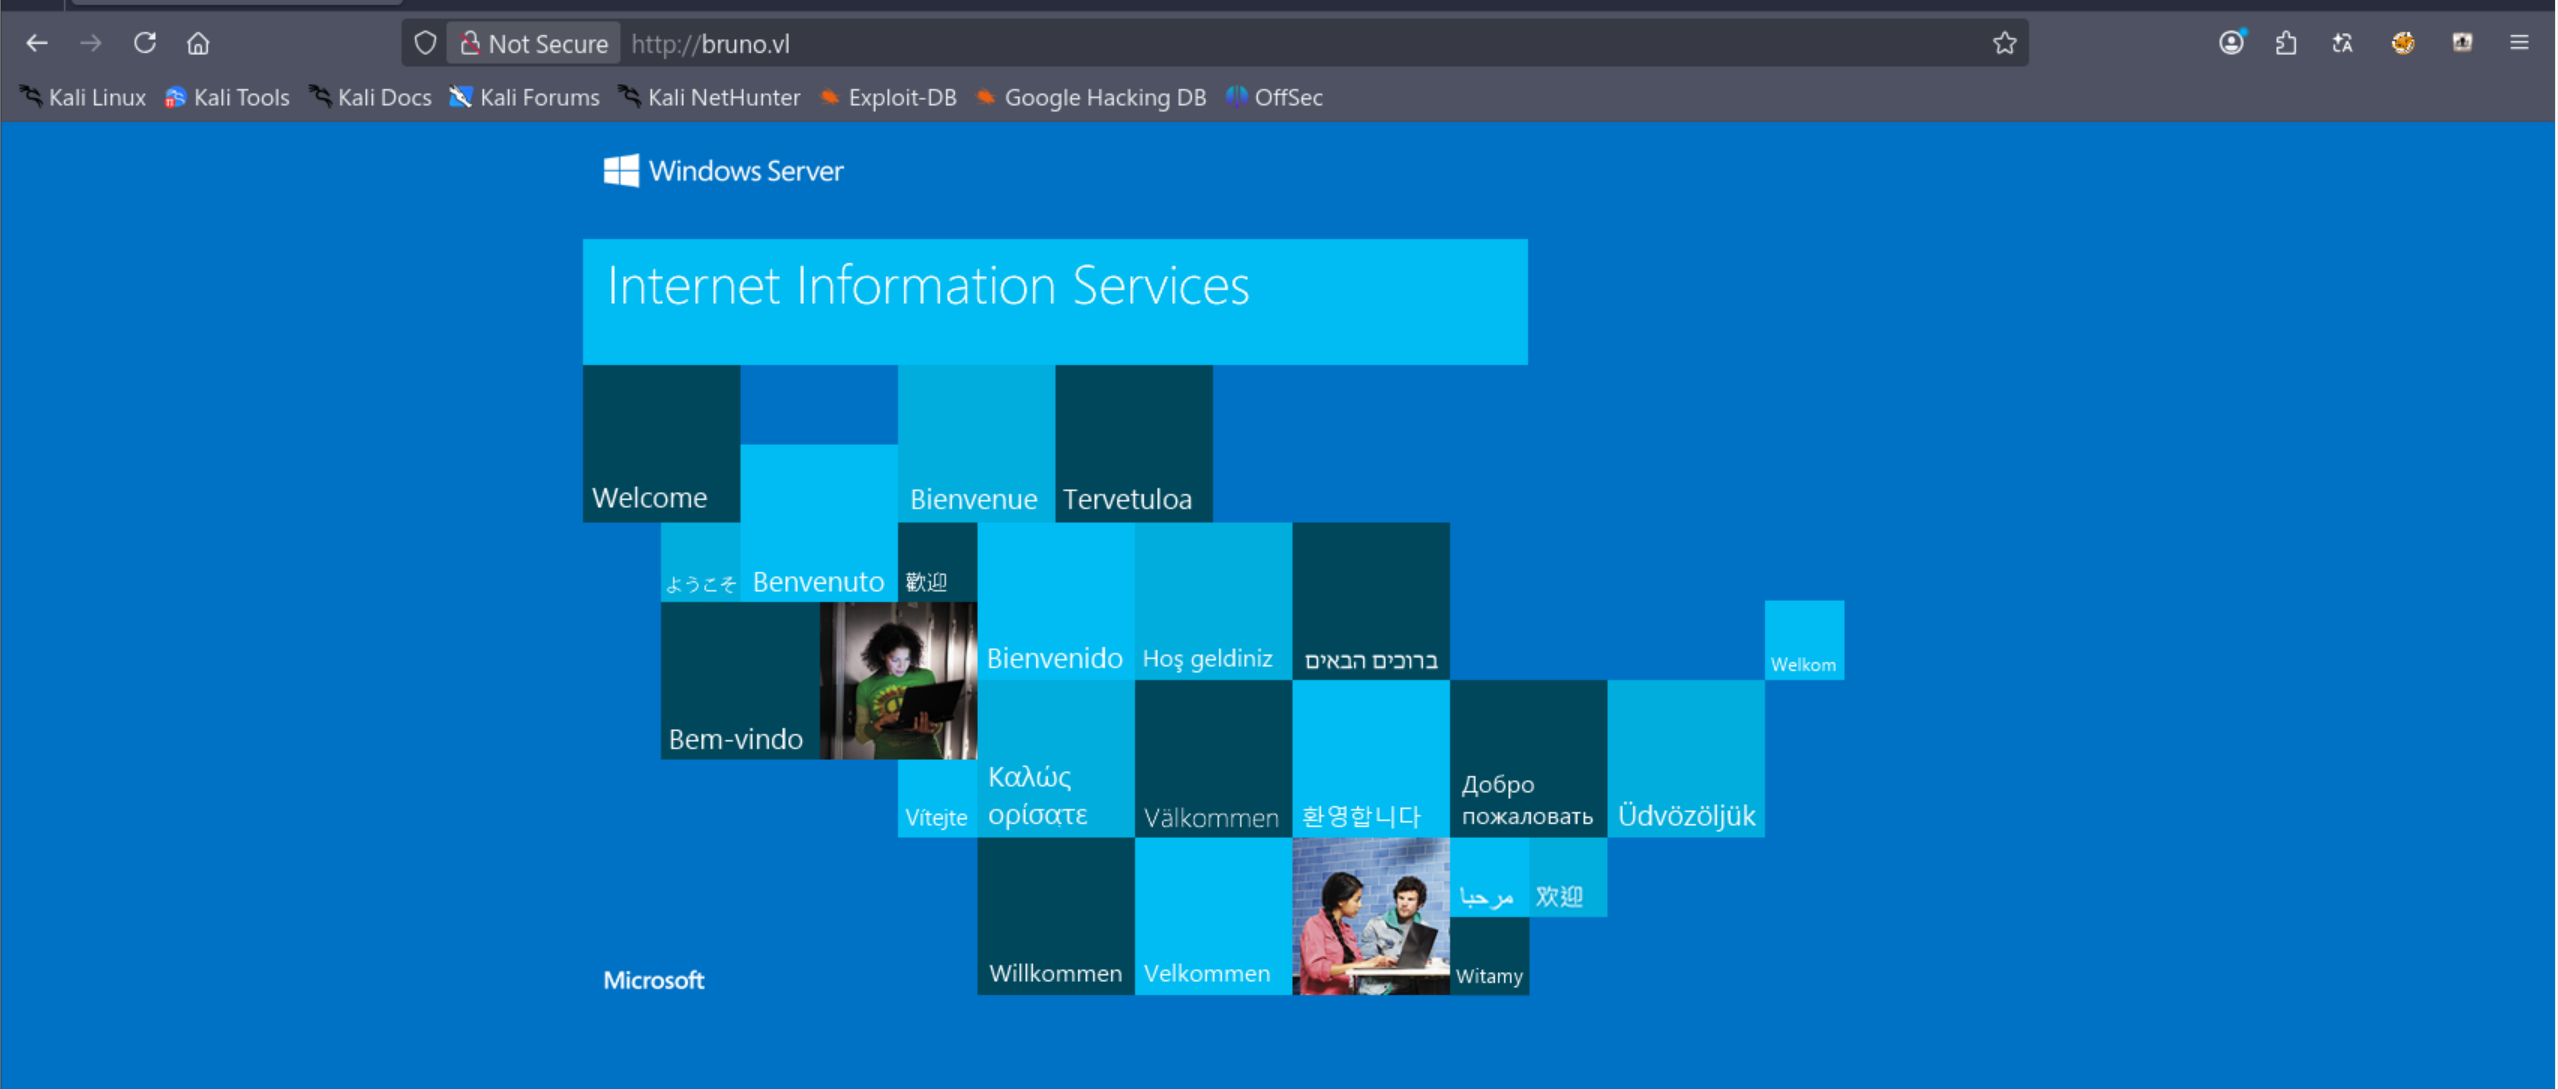This screenshot has height=1089, width=2558.
Task: Bookmark this page with the star
Action: (x=2004, y=43)
